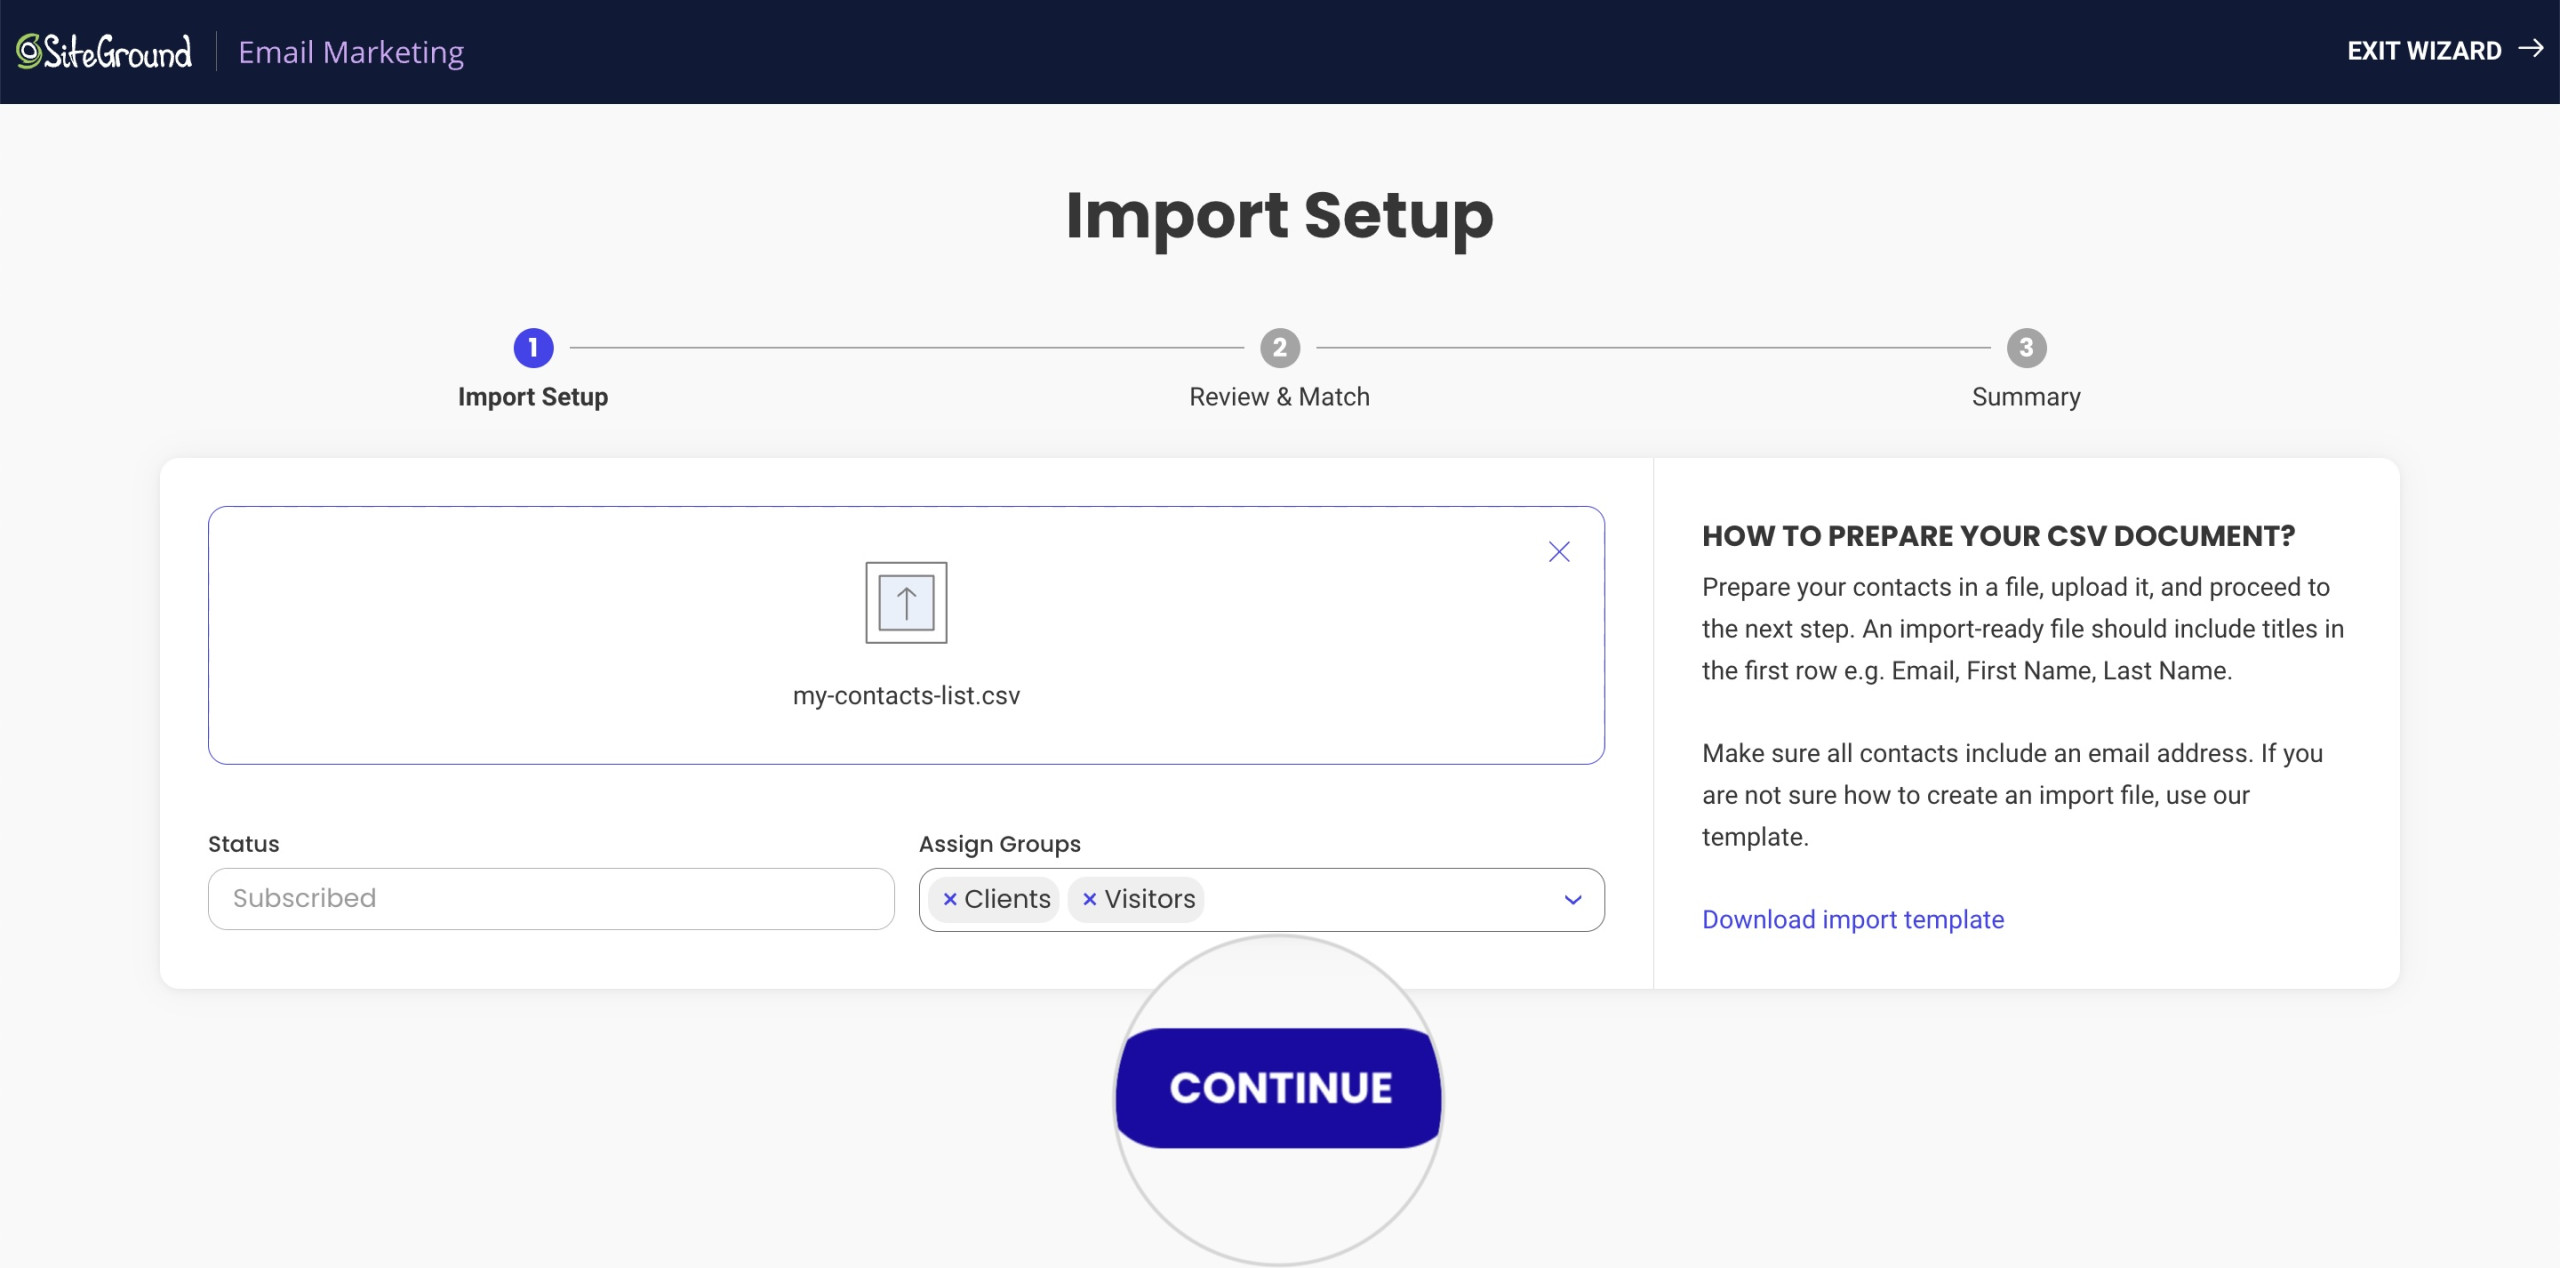Screen dimensions: 2560x1268
Task: Click the my-contacts-list.csv file name
Action: tap(906, 696)
